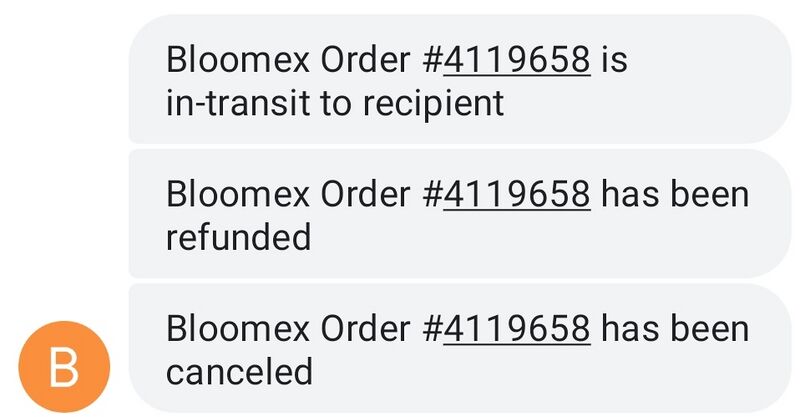Click 'in-transit to recipient' text line
Screen dimensions: 800x417
tap(335, 103)
